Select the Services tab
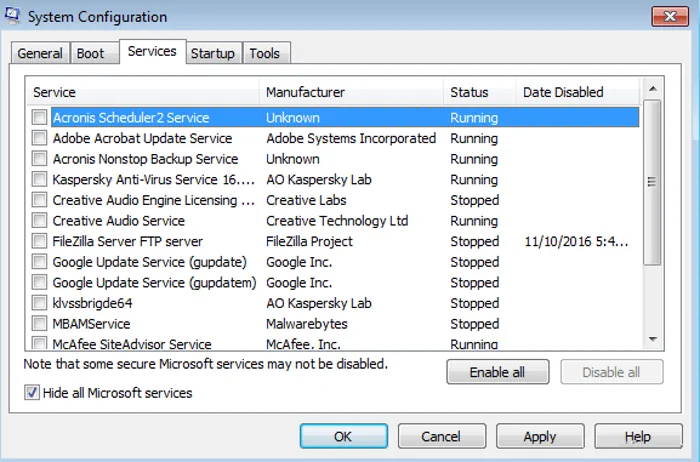The width and height of the screenshot is (700, 462). coord(152,52)
